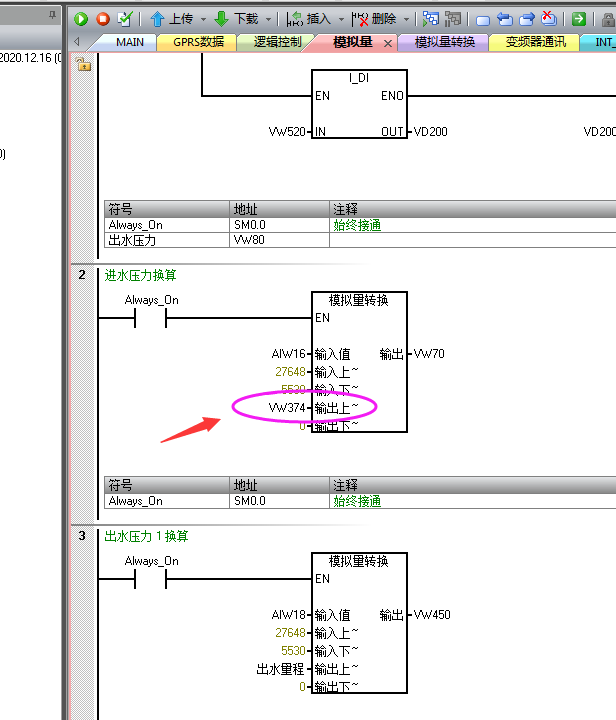
Task: Click the Always_On contact in network 3
Action: coord(150,580)
